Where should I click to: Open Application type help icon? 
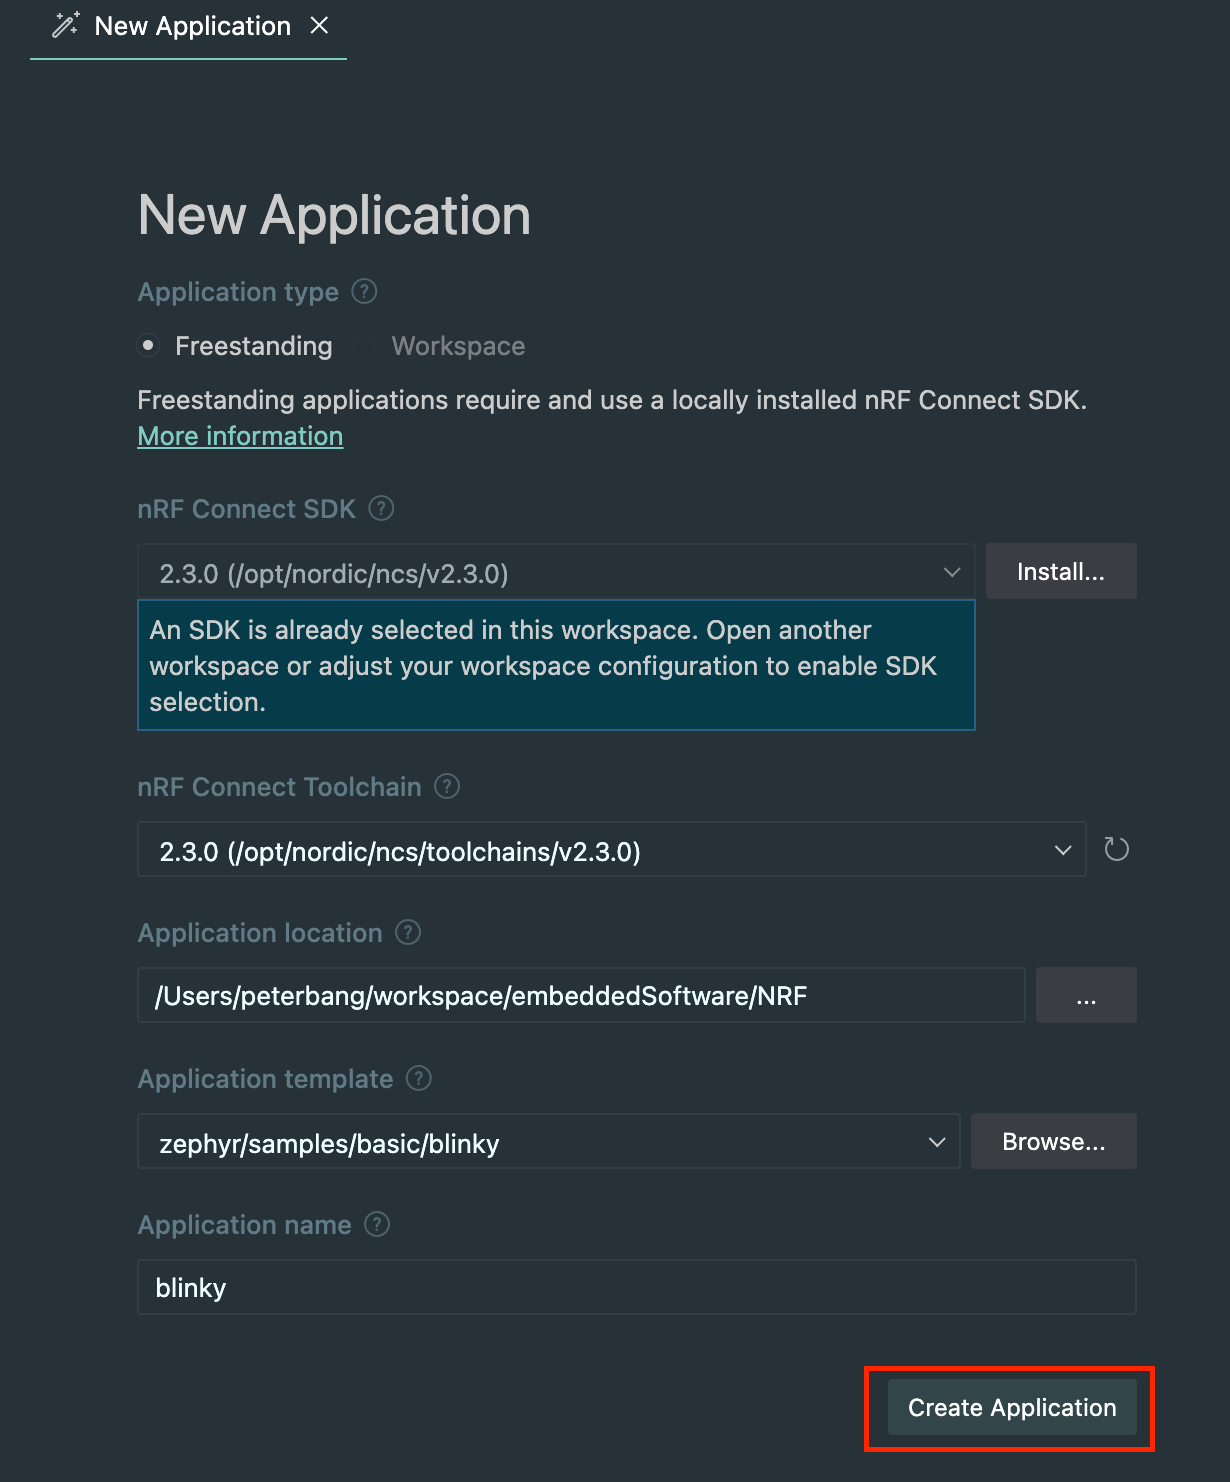[365, 291]
